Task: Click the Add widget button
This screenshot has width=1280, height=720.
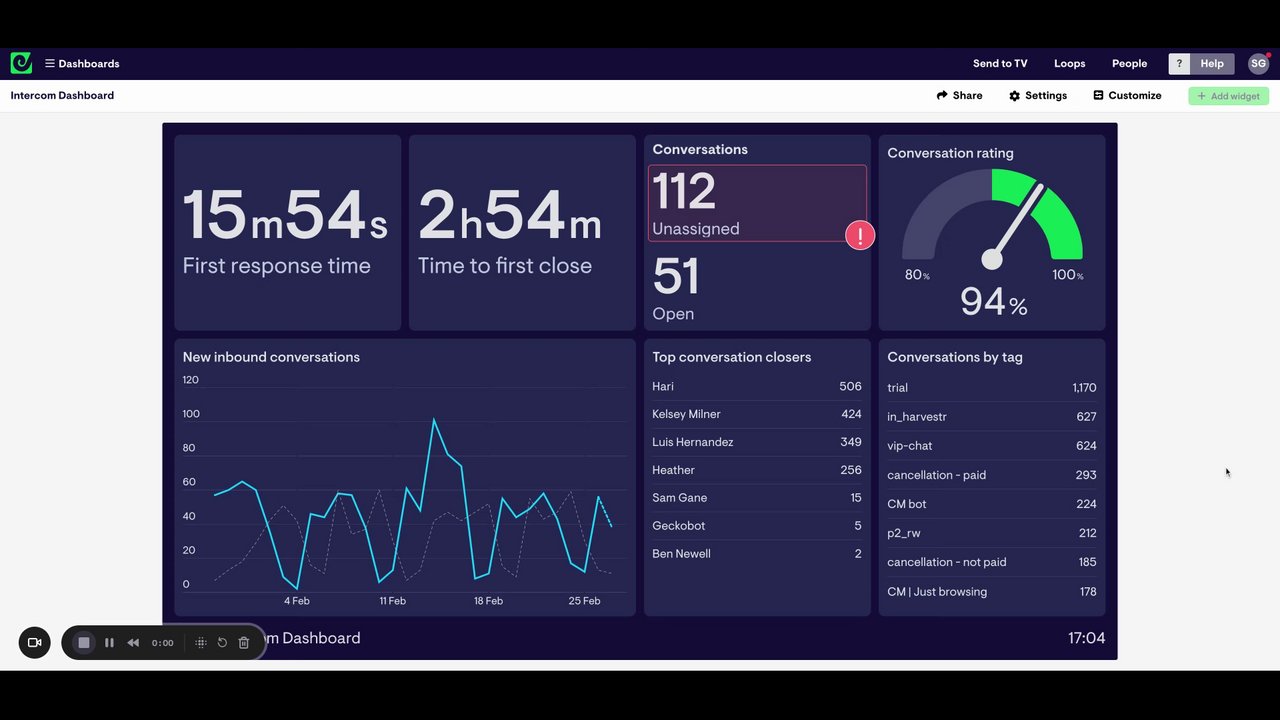Action: point(1228,96)
